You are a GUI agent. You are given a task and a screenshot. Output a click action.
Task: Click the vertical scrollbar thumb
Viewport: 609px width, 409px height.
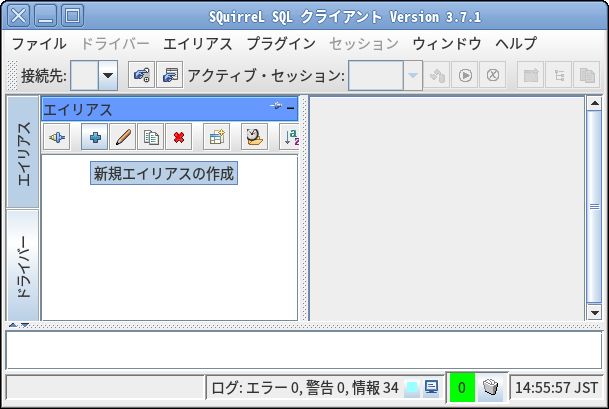(595, 207)
